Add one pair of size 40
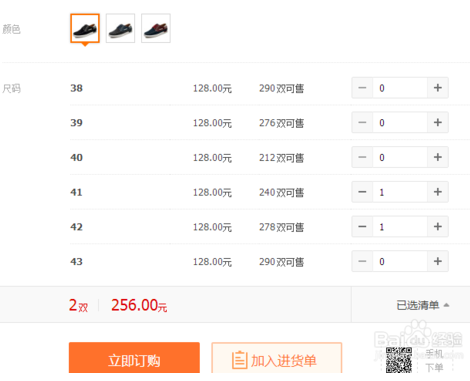The height and width of the screenshot is (381, 470). [438, 157]
